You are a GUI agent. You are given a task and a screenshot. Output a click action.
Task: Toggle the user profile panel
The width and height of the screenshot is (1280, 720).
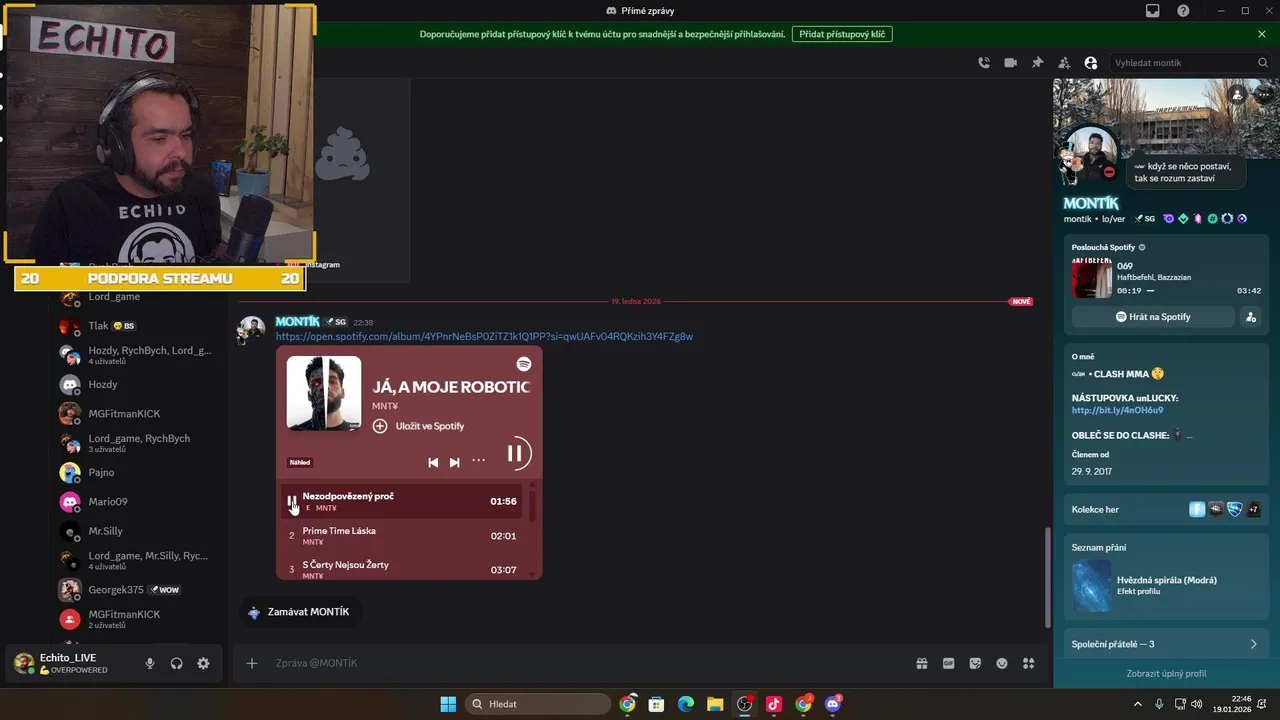pyautogui.click(x=1091, y=62)
